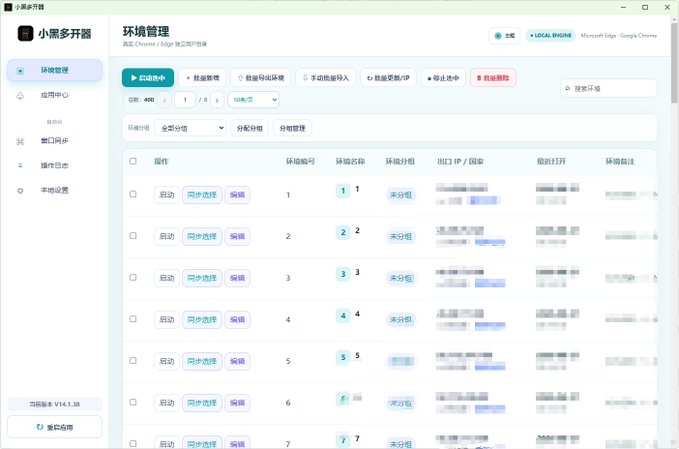Click 手动批量导入 import button
Screen dimensions: 679x449
pos(326,78)
